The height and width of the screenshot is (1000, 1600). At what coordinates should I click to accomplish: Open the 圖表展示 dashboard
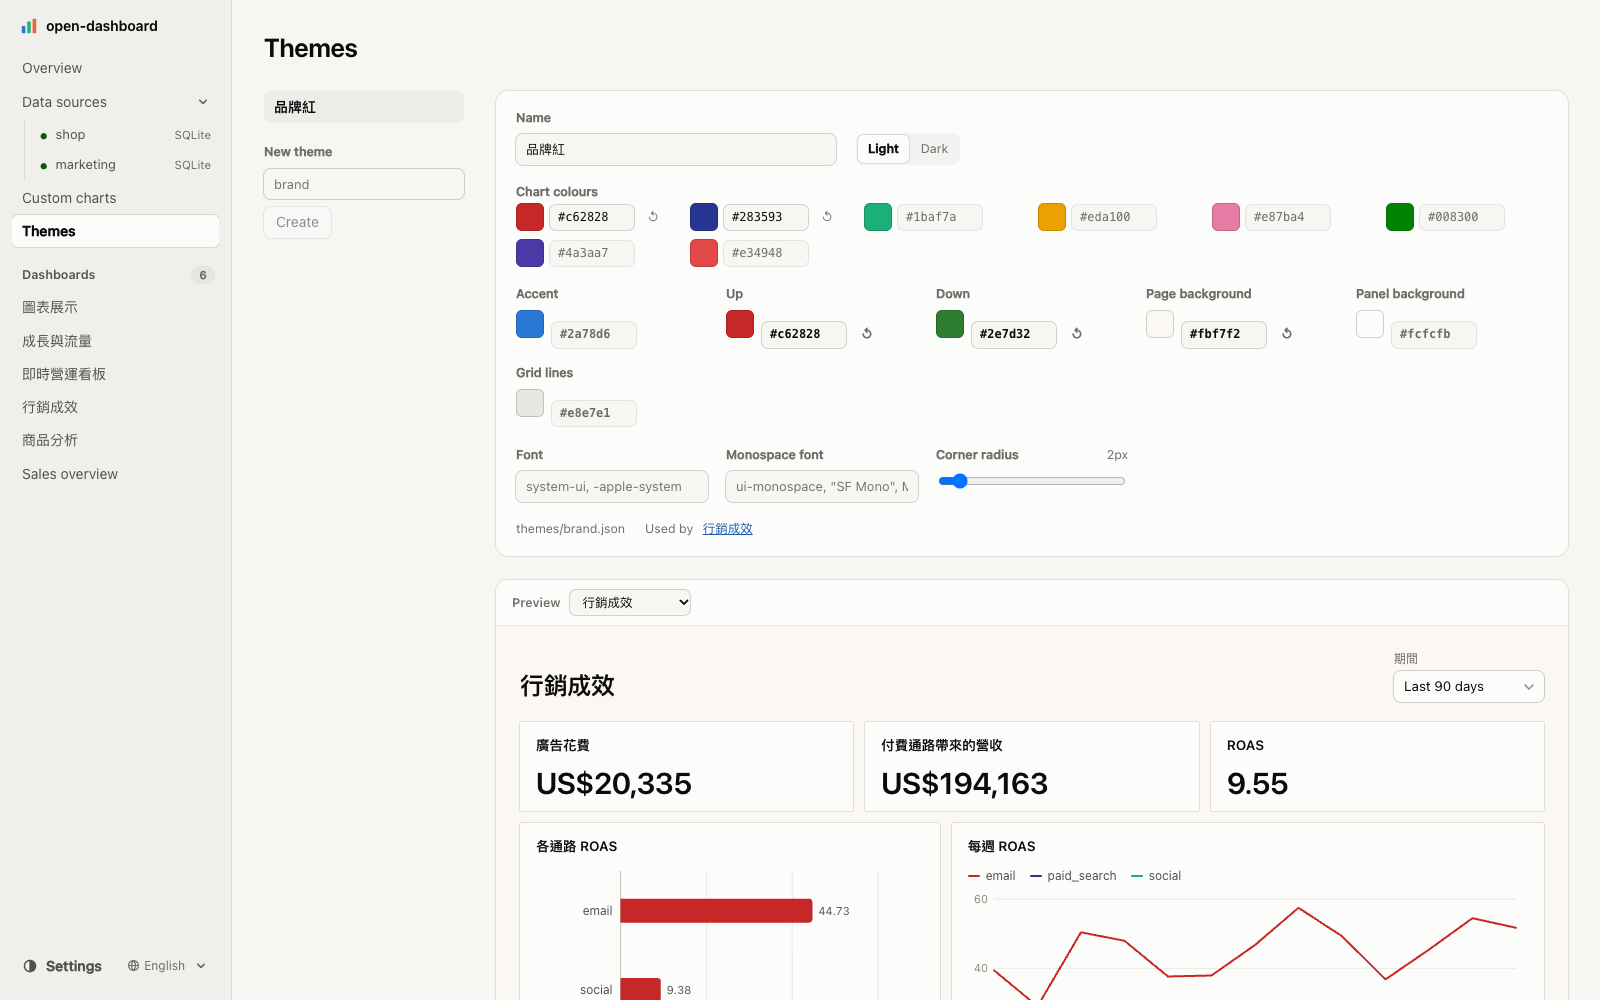pyautogui.click(x=115, y=307)
